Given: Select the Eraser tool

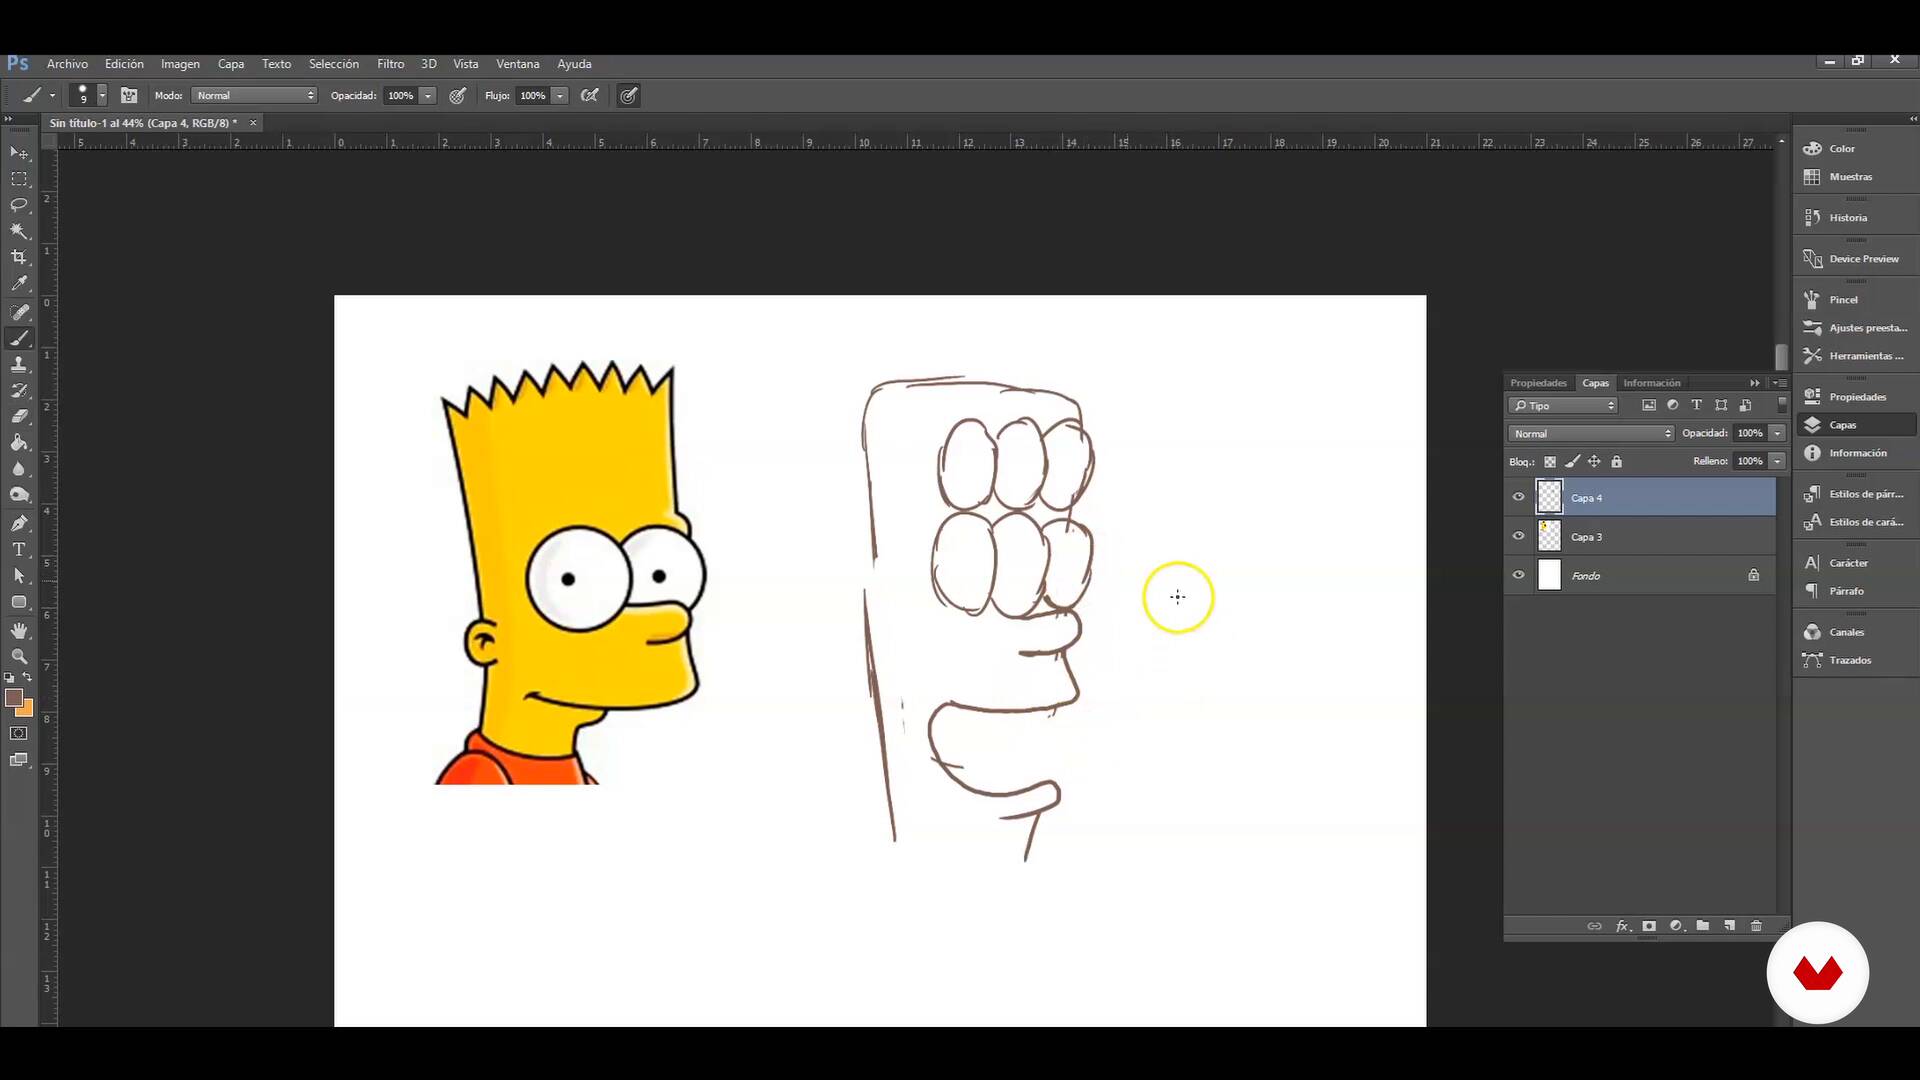Looking at the screenshot, I should (19, 416).
